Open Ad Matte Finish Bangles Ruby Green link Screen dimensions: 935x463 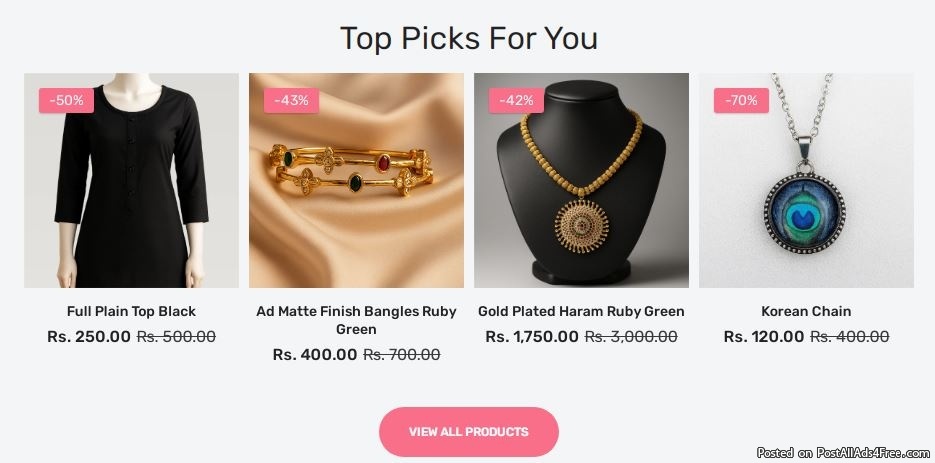pyautogui.click(x=356, y=320)
